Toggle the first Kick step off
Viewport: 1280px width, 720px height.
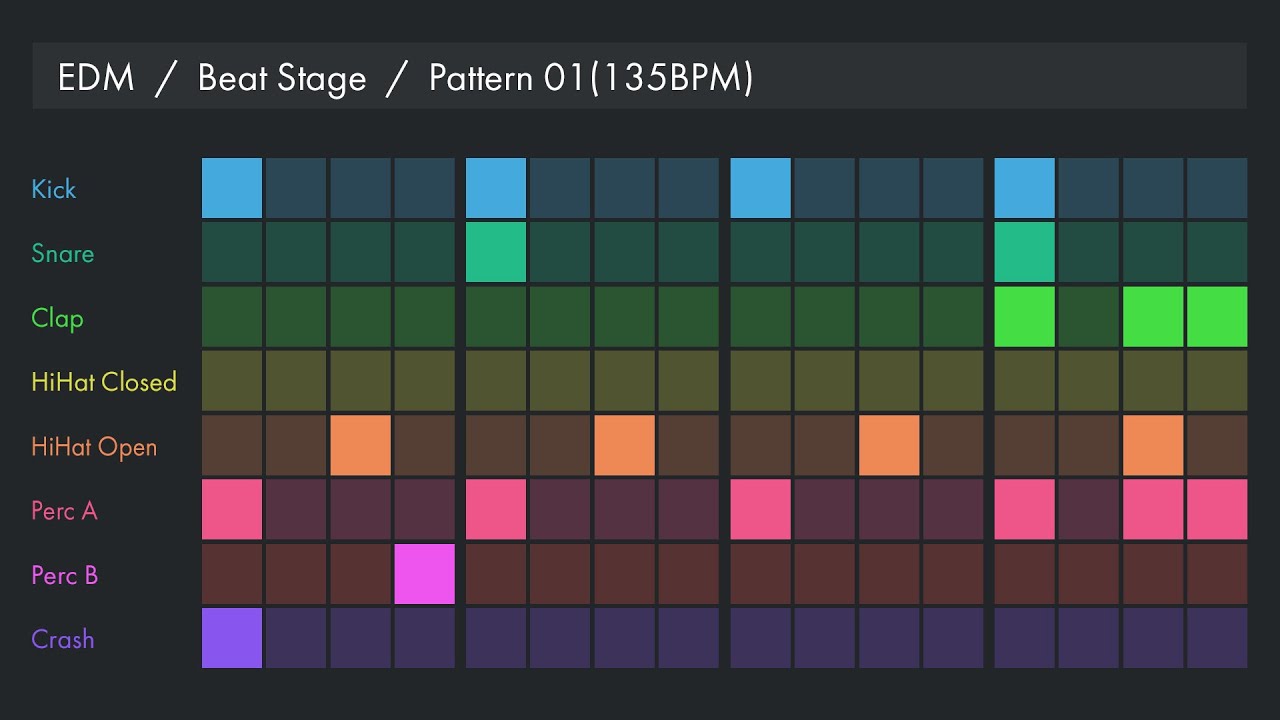pyautogui.click(x=232, y=188)
